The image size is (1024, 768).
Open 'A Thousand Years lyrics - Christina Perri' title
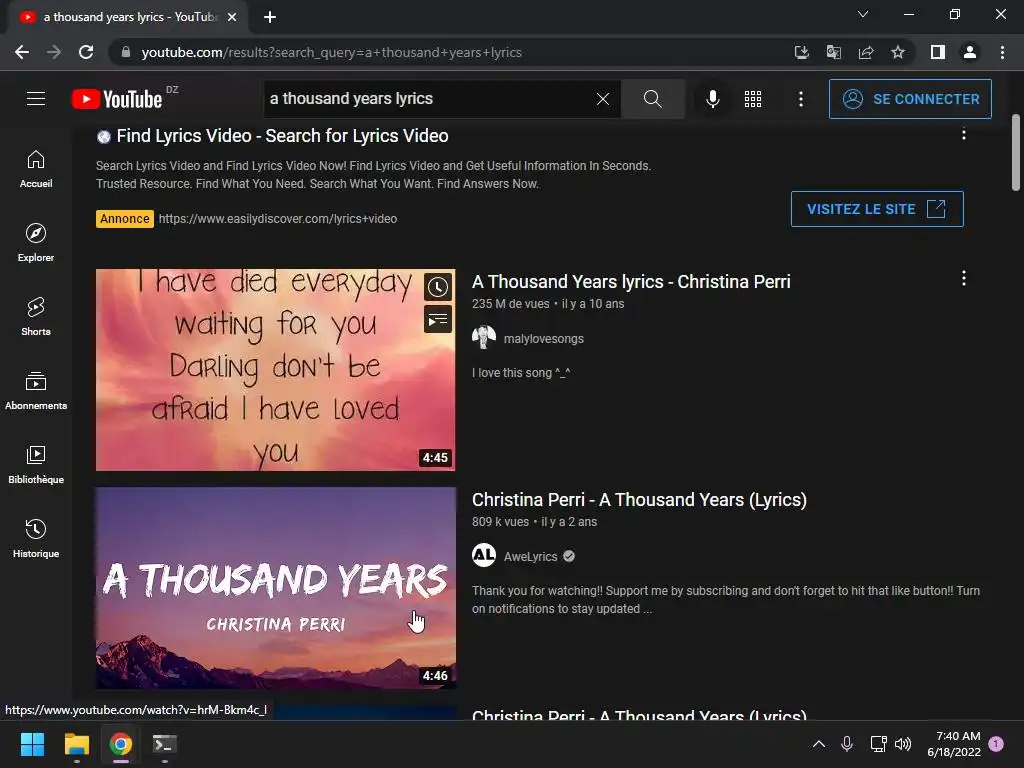click(x=631, y=281)
